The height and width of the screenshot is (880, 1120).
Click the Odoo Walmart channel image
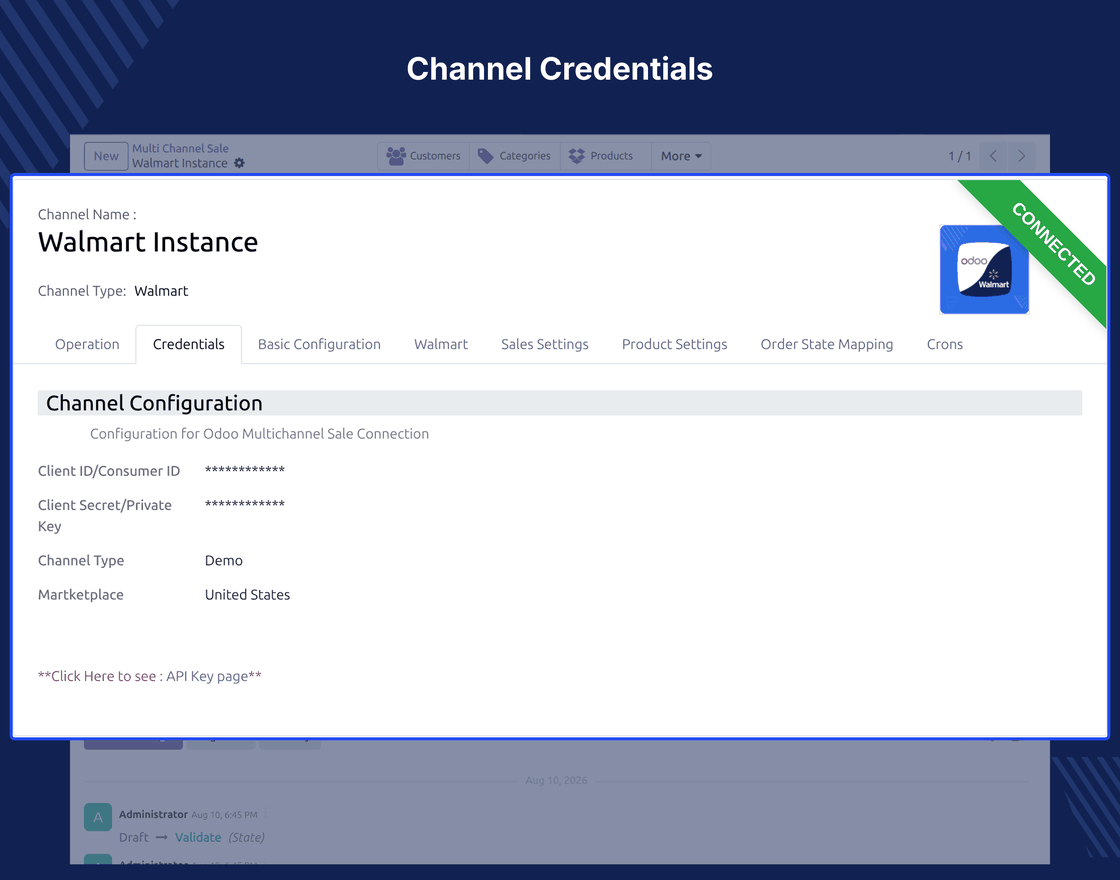(x=984, y=269)
